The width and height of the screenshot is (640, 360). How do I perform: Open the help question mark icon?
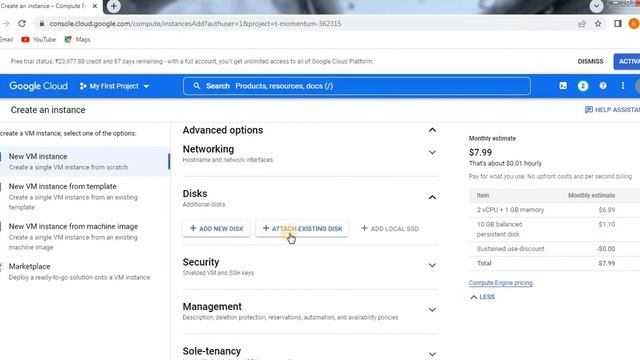point(602,86)
